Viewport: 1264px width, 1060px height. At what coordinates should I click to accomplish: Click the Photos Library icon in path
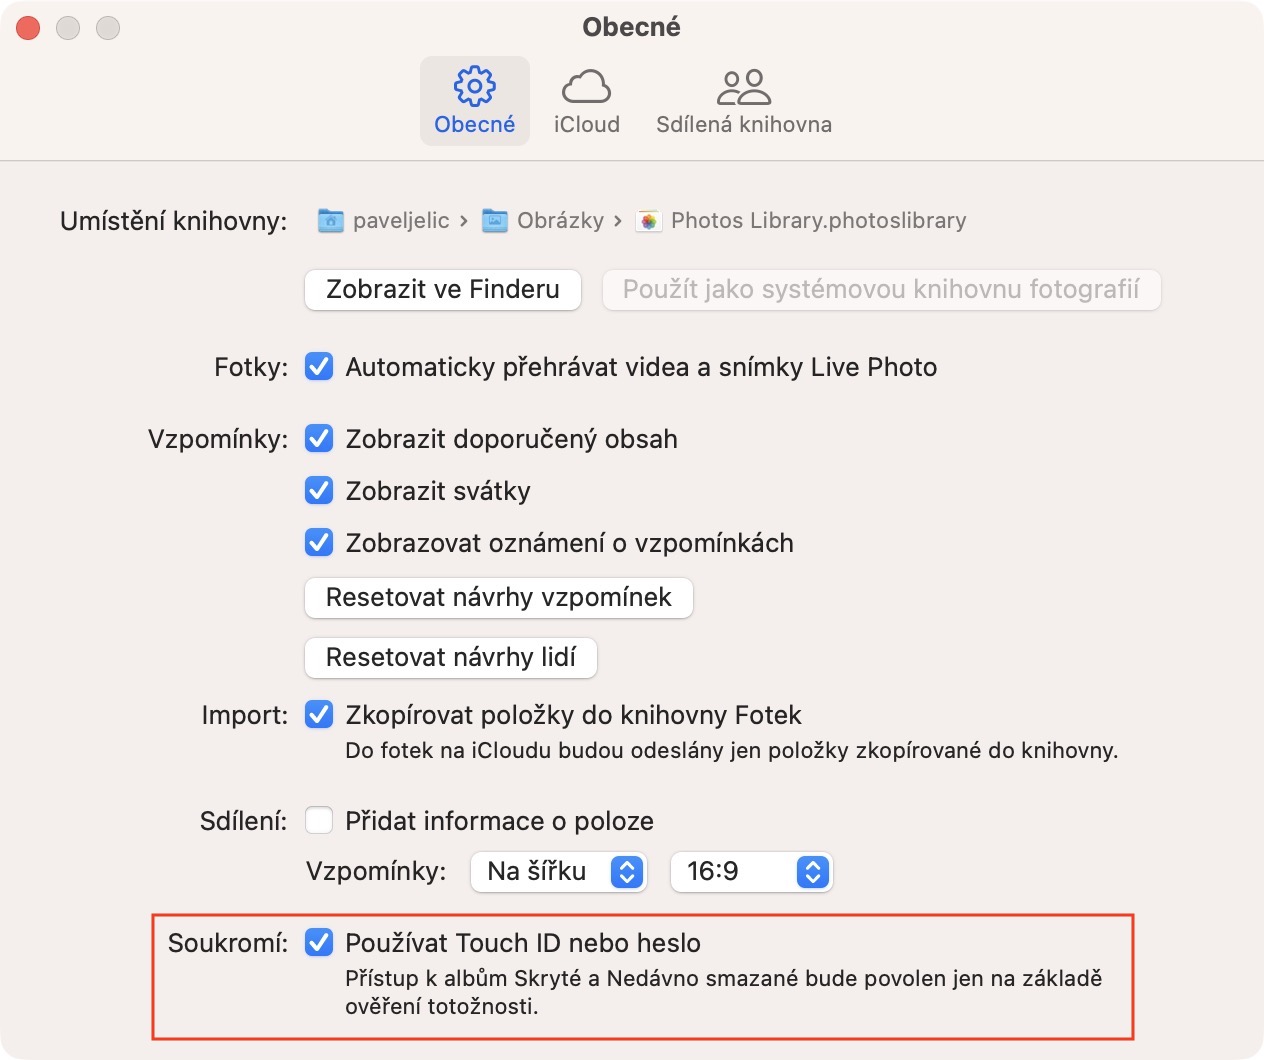click(649, 221)
